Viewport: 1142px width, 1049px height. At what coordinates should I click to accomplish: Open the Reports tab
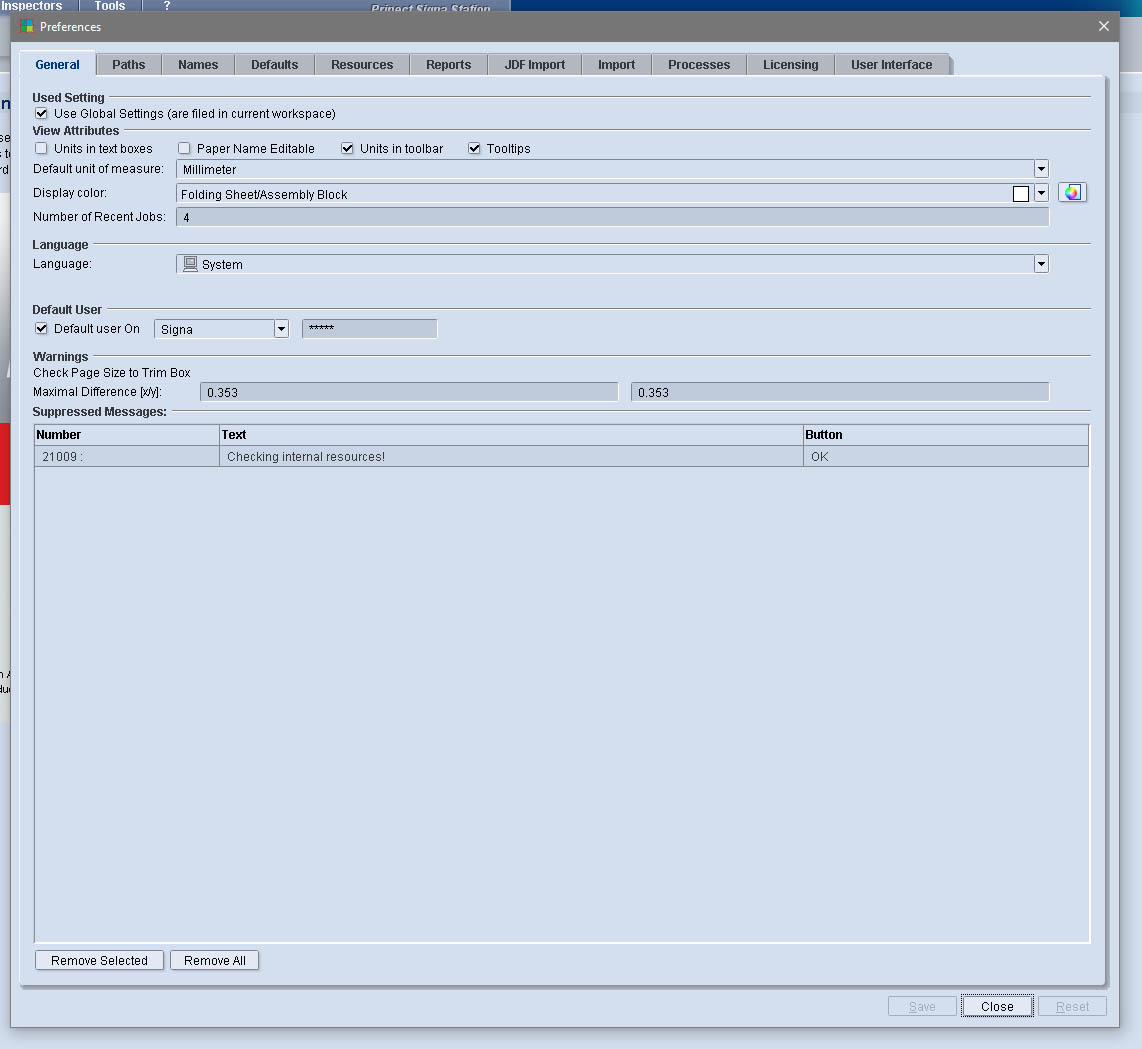tap(449, 65)
